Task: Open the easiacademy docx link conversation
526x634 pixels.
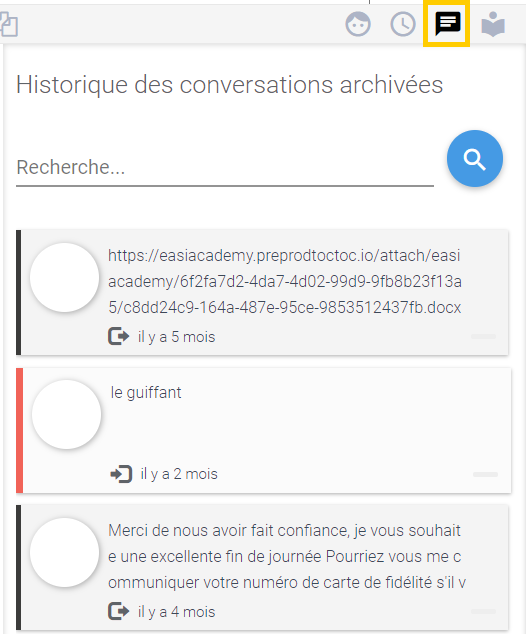Action: tap(262, 293)
